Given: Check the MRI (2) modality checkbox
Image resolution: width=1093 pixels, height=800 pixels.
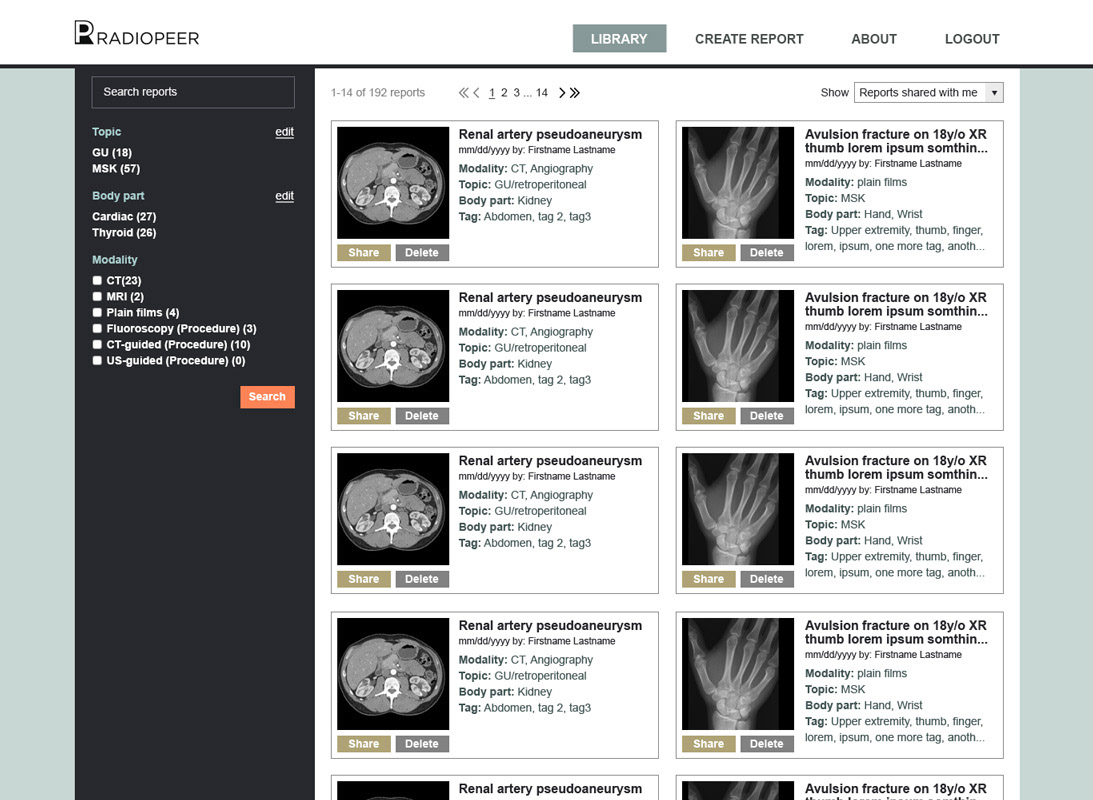Looking at the screenshot, I should coord(97,296).
